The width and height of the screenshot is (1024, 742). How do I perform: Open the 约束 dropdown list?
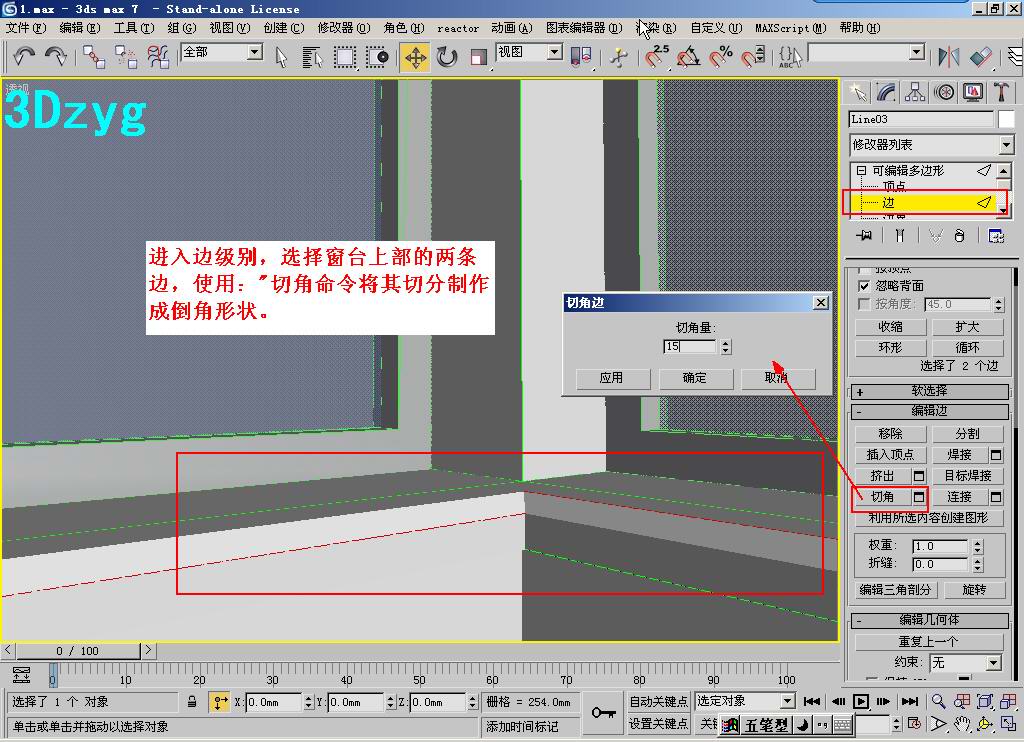pos(966,663)
